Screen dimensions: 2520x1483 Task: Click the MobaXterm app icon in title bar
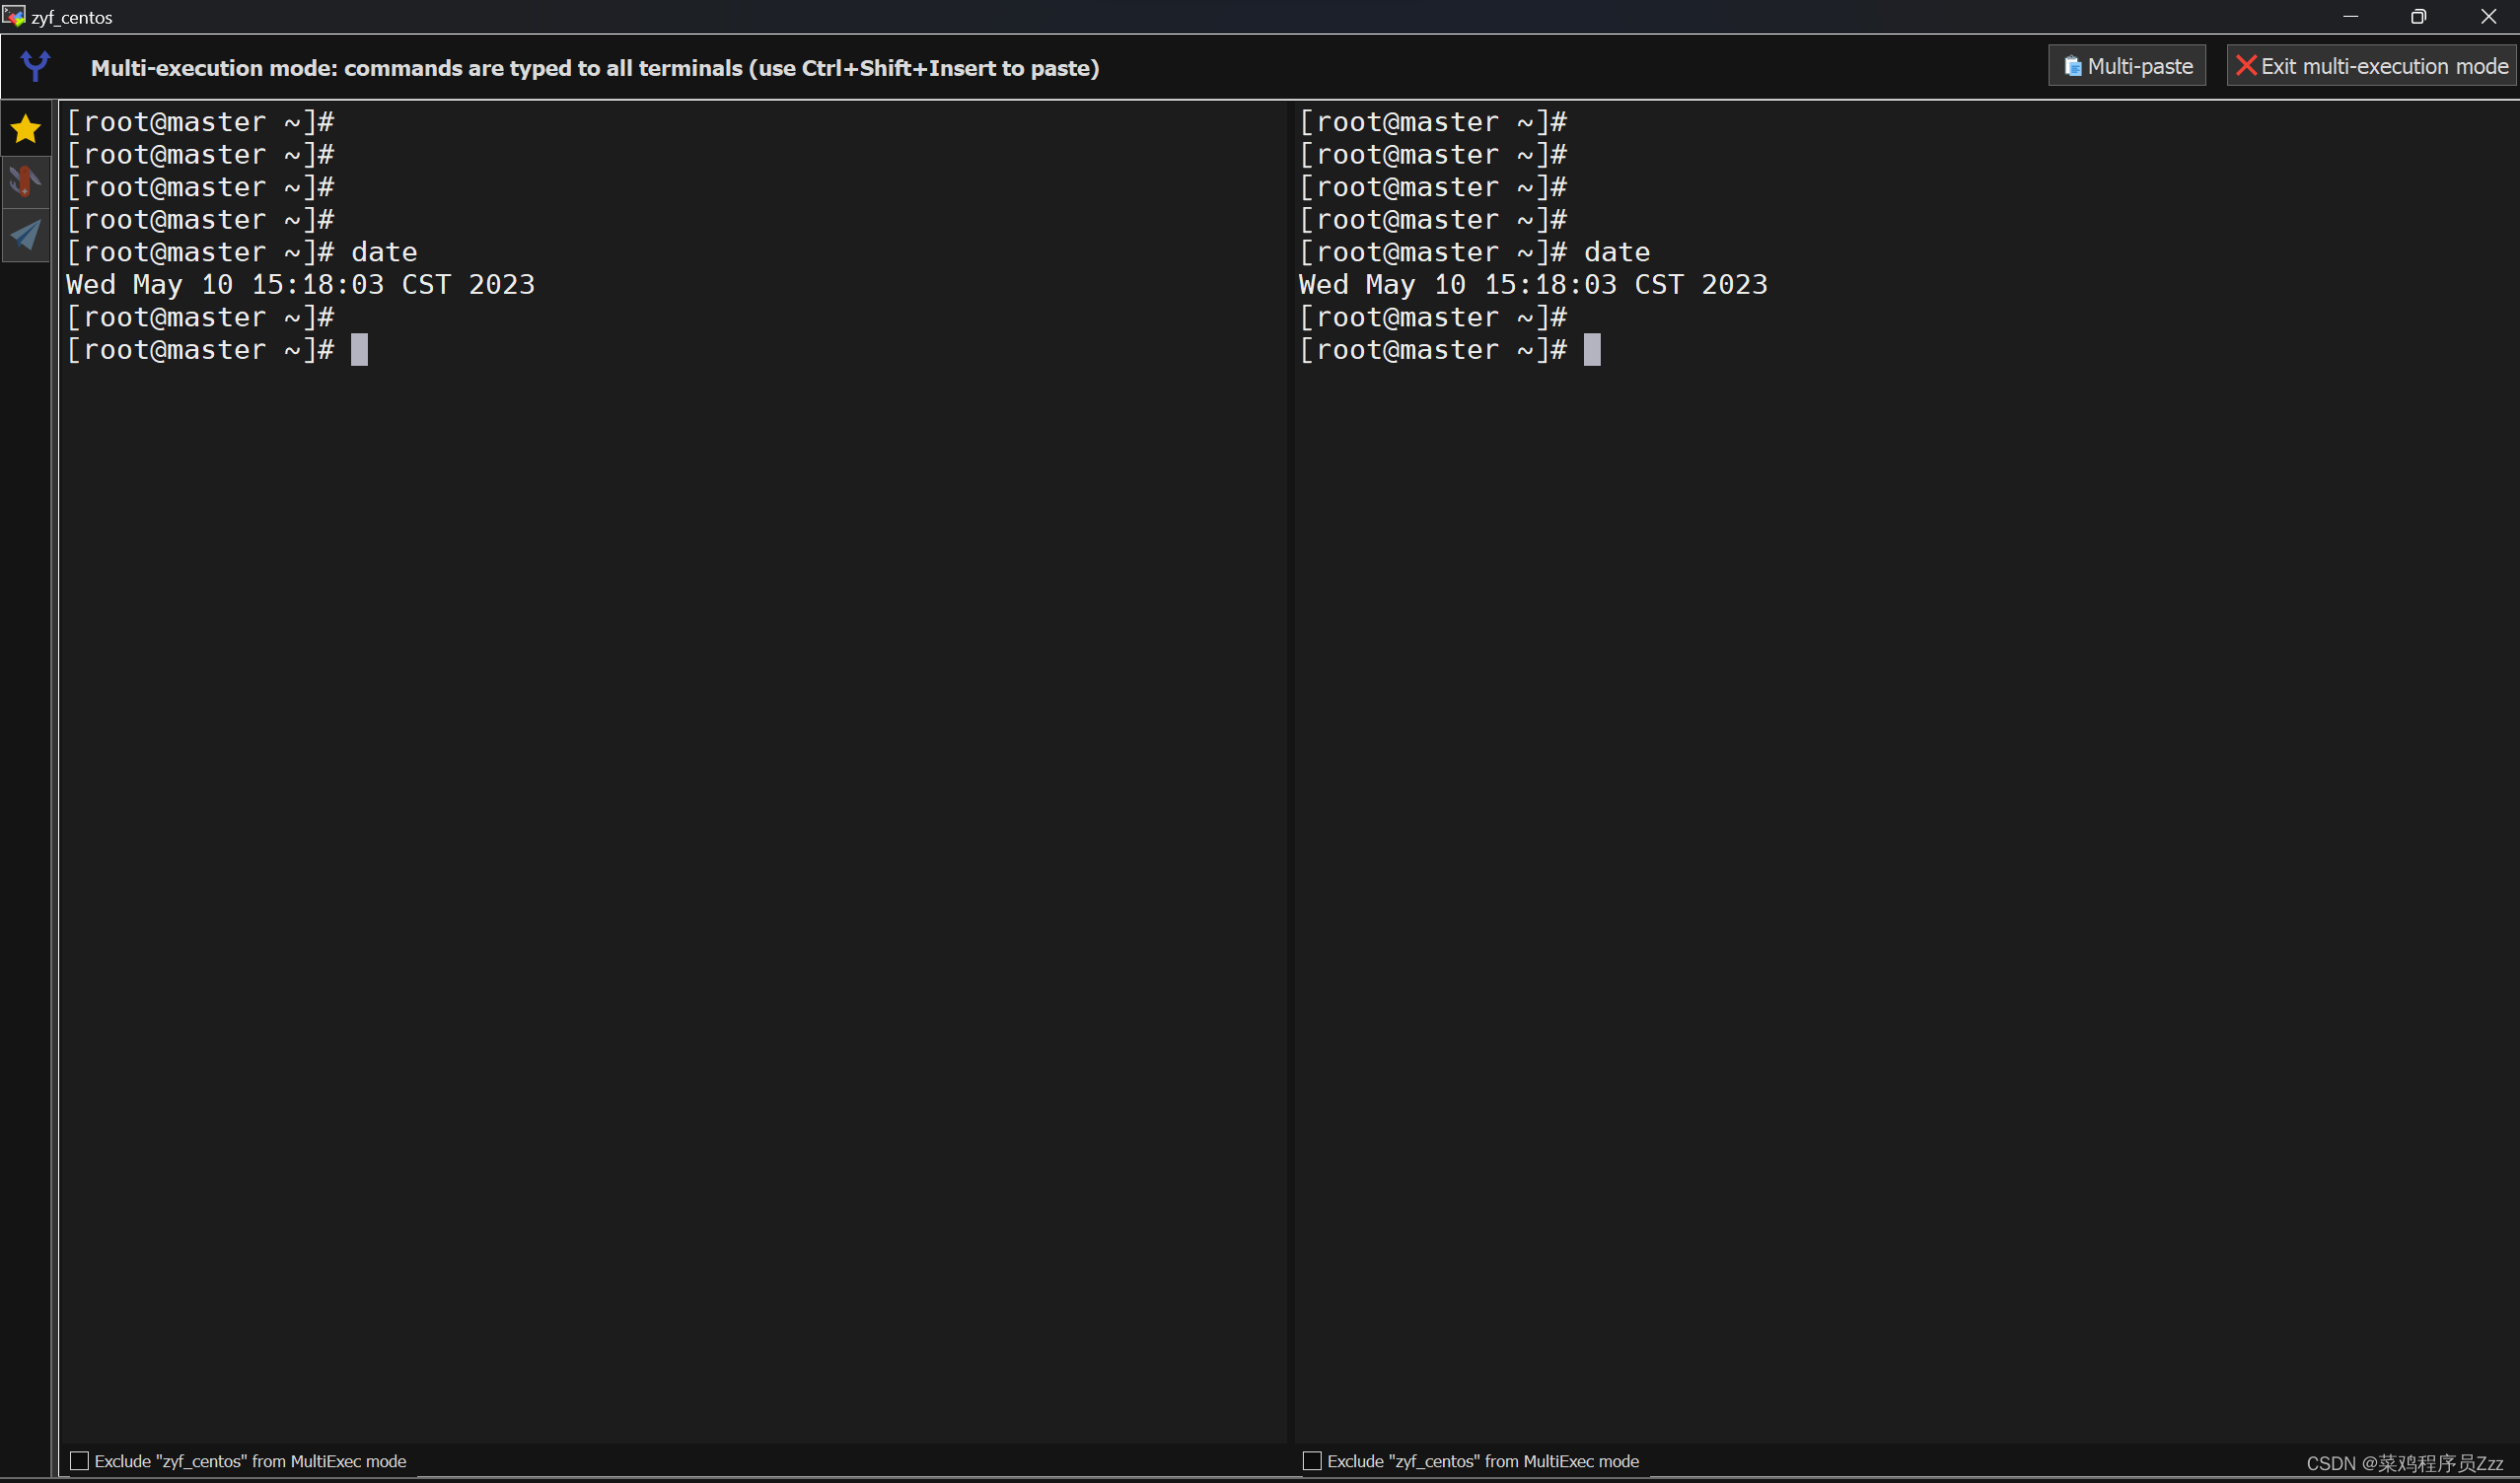tap(13, 16)
